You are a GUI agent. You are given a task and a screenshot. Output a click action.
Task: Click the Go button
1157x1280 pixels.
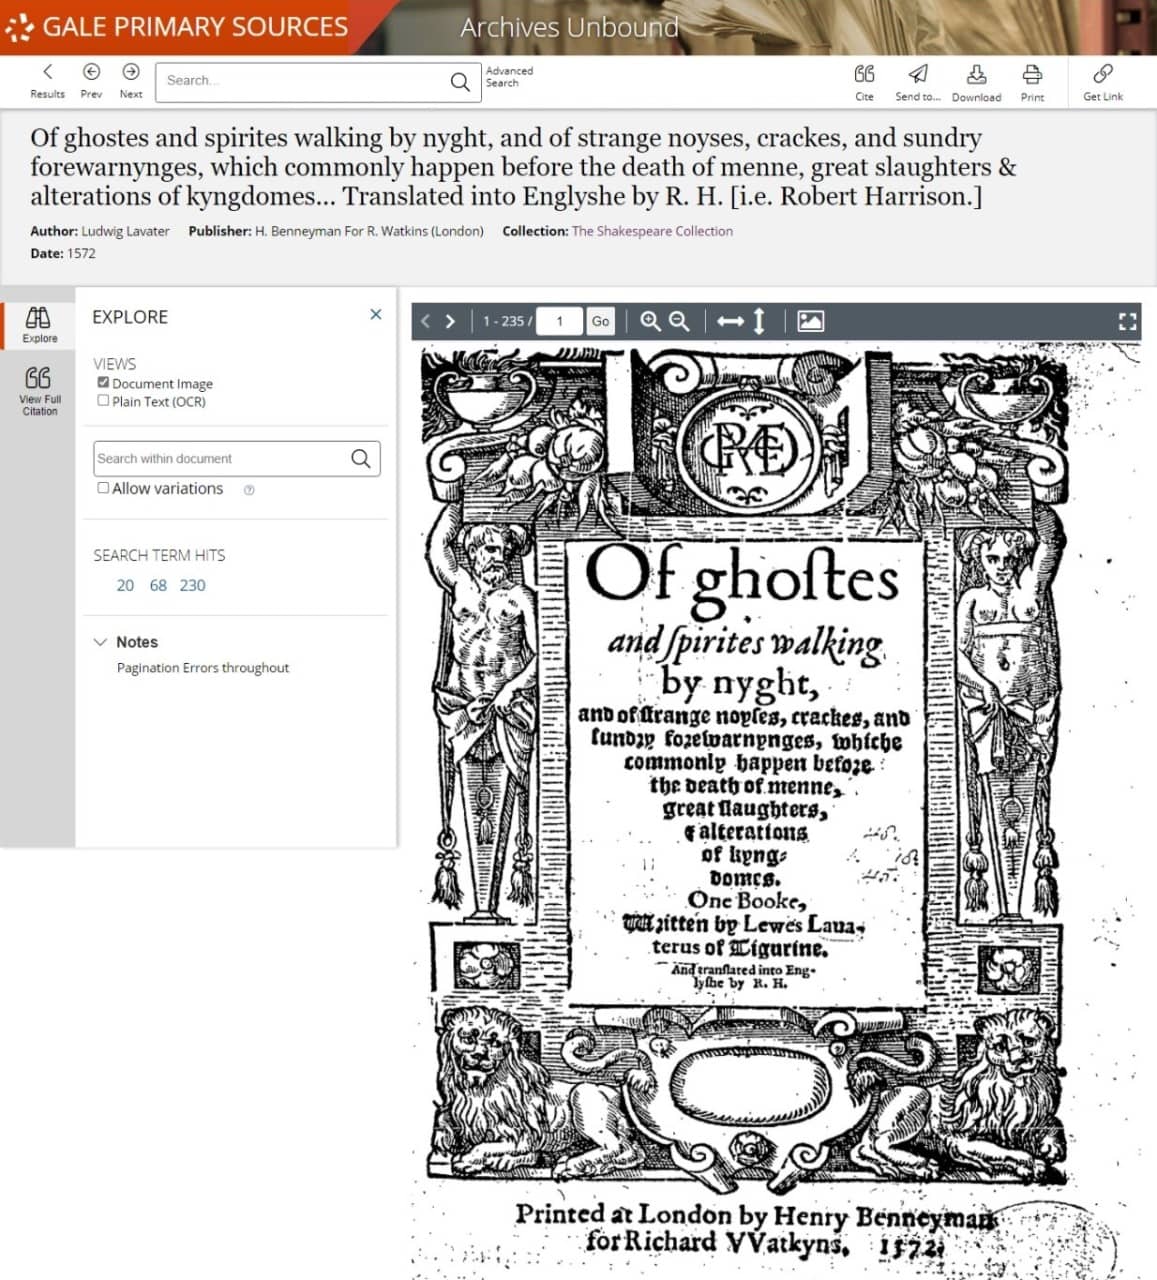pyautogui.click(x=600, y=321)
